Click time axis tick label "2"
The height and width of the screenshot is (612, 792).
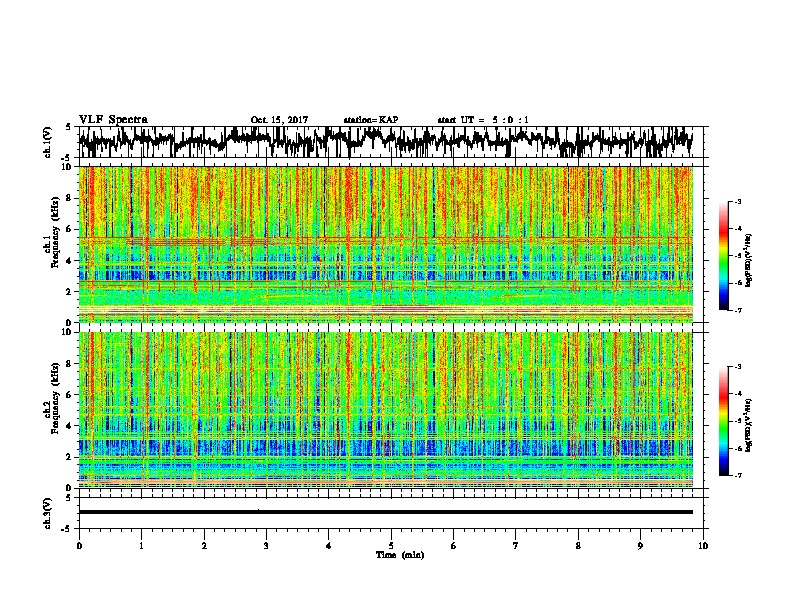pos(204,546)
